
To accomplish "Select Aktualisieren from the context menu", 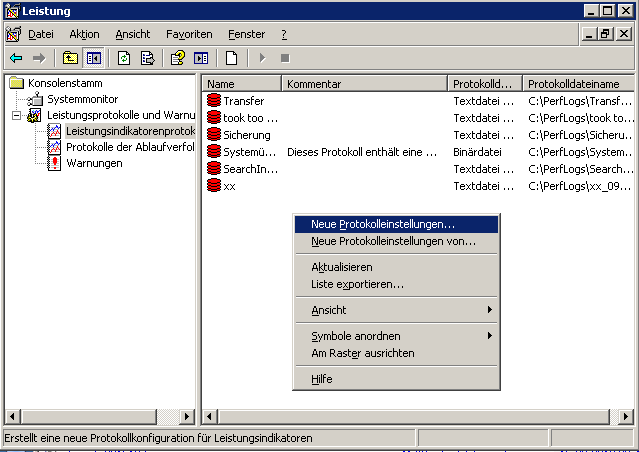I will point(396,267).
